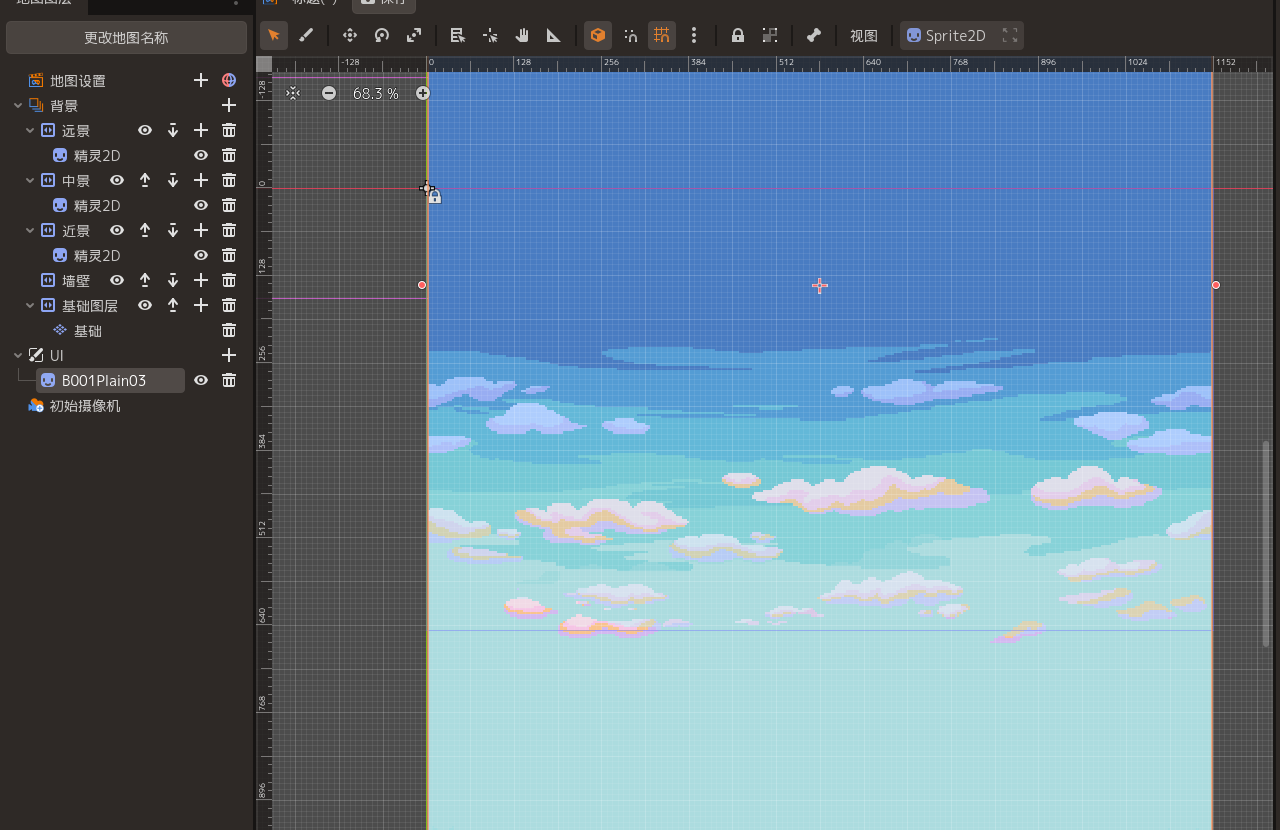Collapse the 背景 group
The image size is (1280, 830).
(x=18, y=105)
